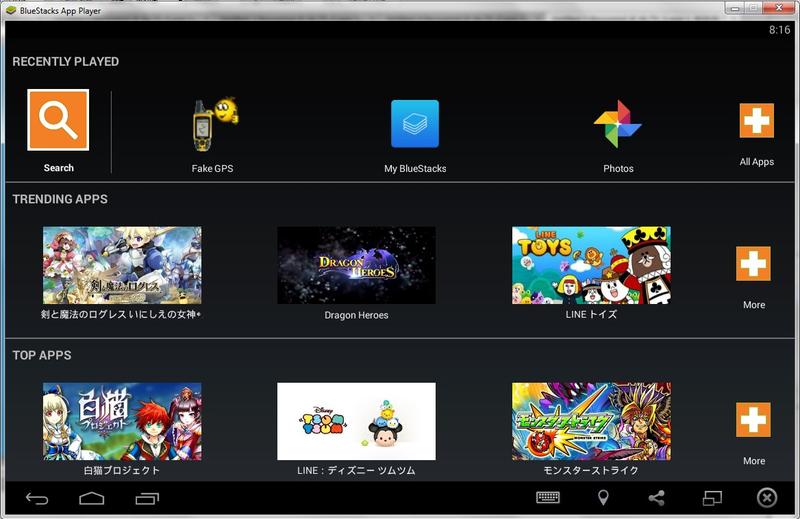Click the 白猫プロジェクト title text

tap(121, 470)
